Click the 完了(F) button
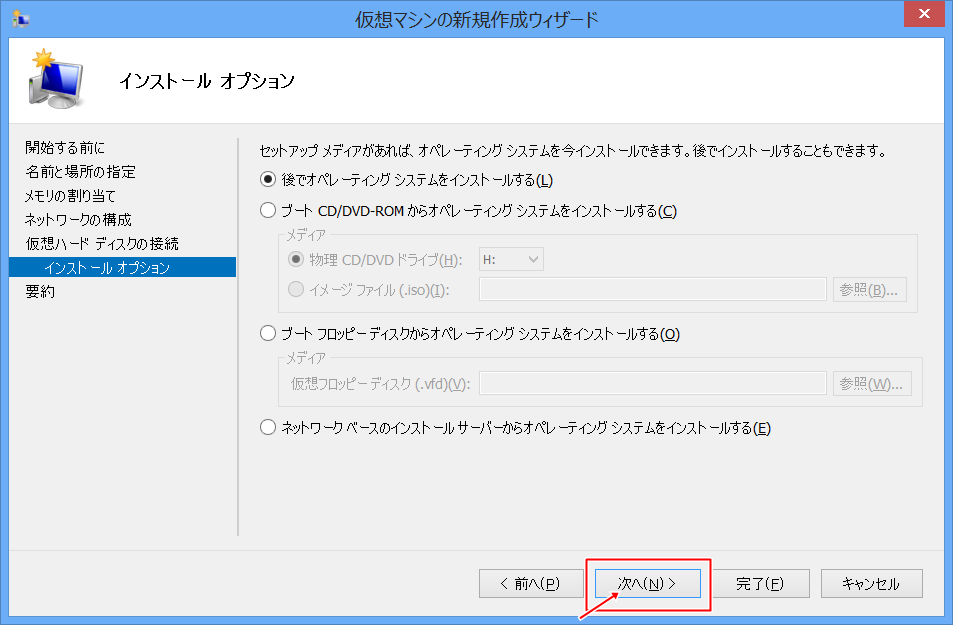This screenshot has width=953, height=625. (760, 584)
